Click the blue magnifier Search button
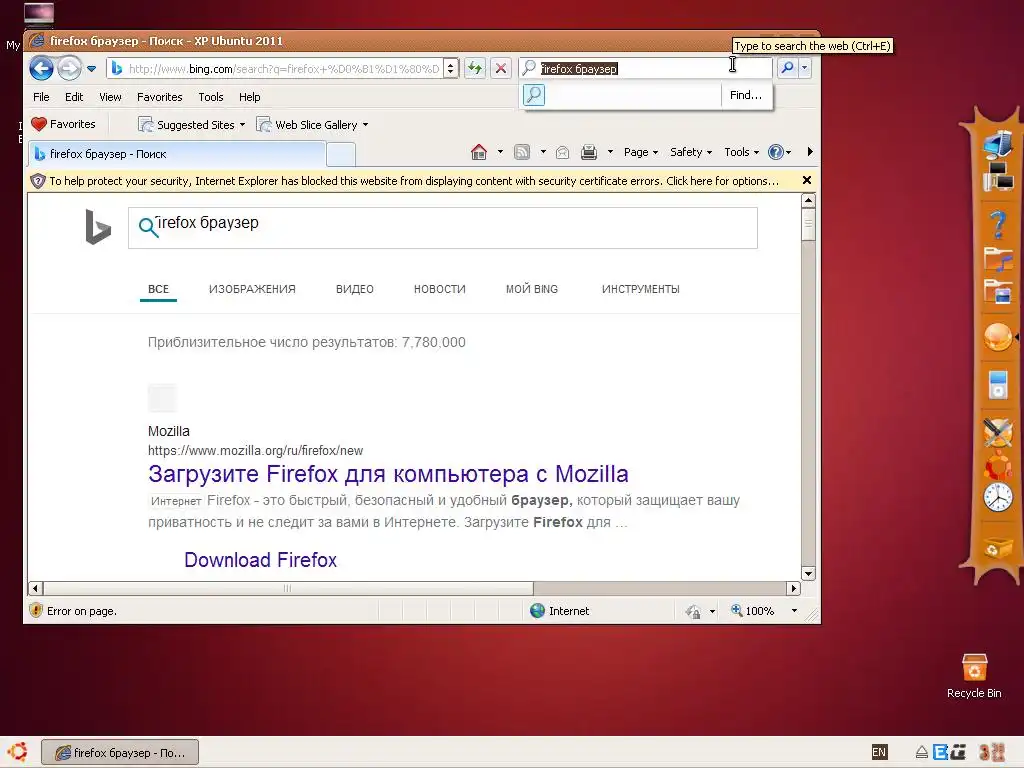1024x768 pixels. [x=788, y=68]
